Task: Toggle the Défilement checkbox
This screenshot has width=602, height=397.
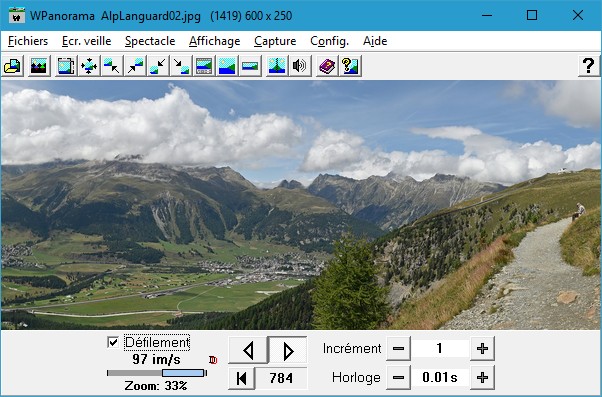Action: 113,342
